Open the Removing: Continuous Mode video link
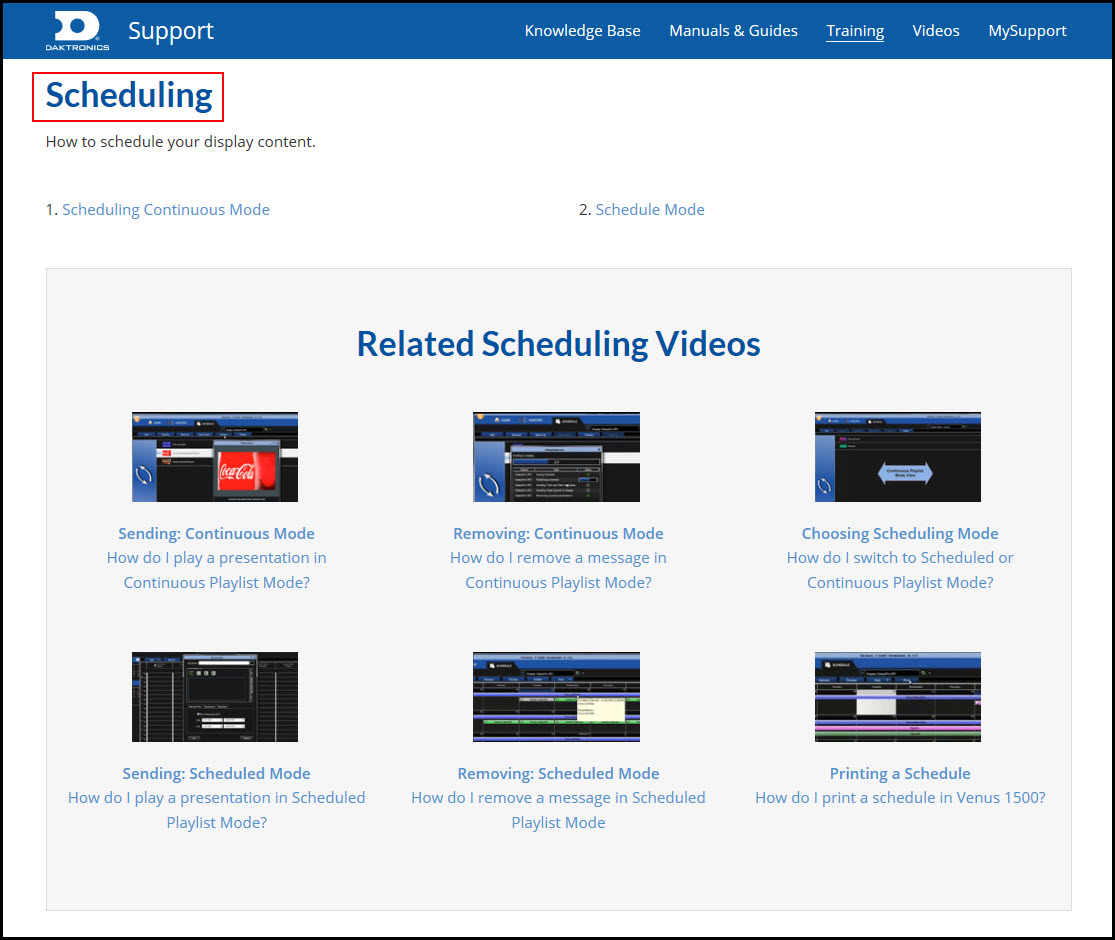Viewport: 1115px width, 940px height. click(558, 533)
